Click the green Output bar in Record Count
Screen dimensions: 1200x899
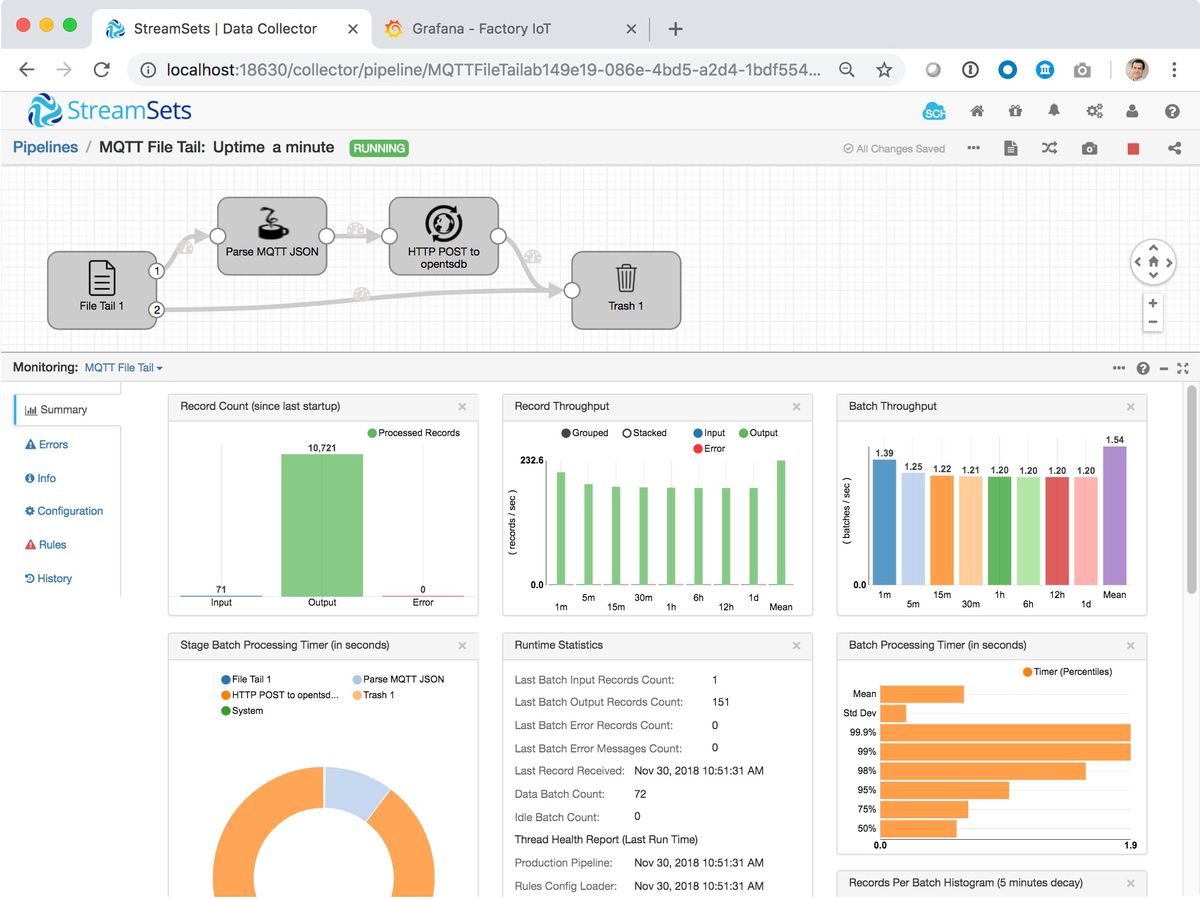pos(322,526)
